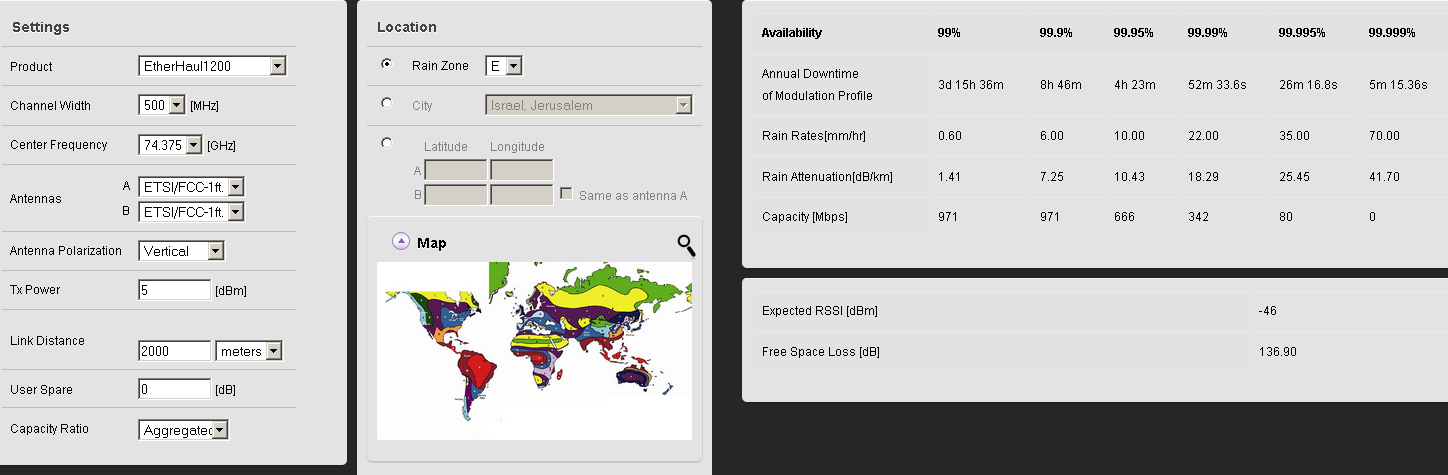The width and height of the screenshot is (1448, 475).
Task: Select the Rain Zone radio button
Action: click(387, 64)
